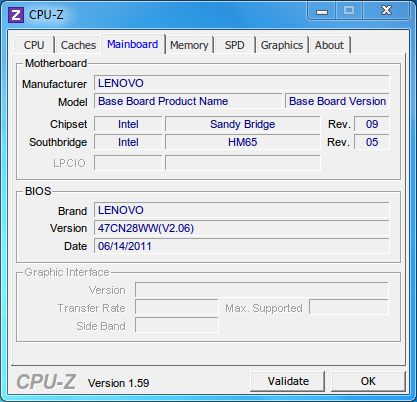The height and width of the screenshot is (402, 417).
Task: Minimize the CPU-Z window
Action: pyautogui.click(x=322, y=11)
